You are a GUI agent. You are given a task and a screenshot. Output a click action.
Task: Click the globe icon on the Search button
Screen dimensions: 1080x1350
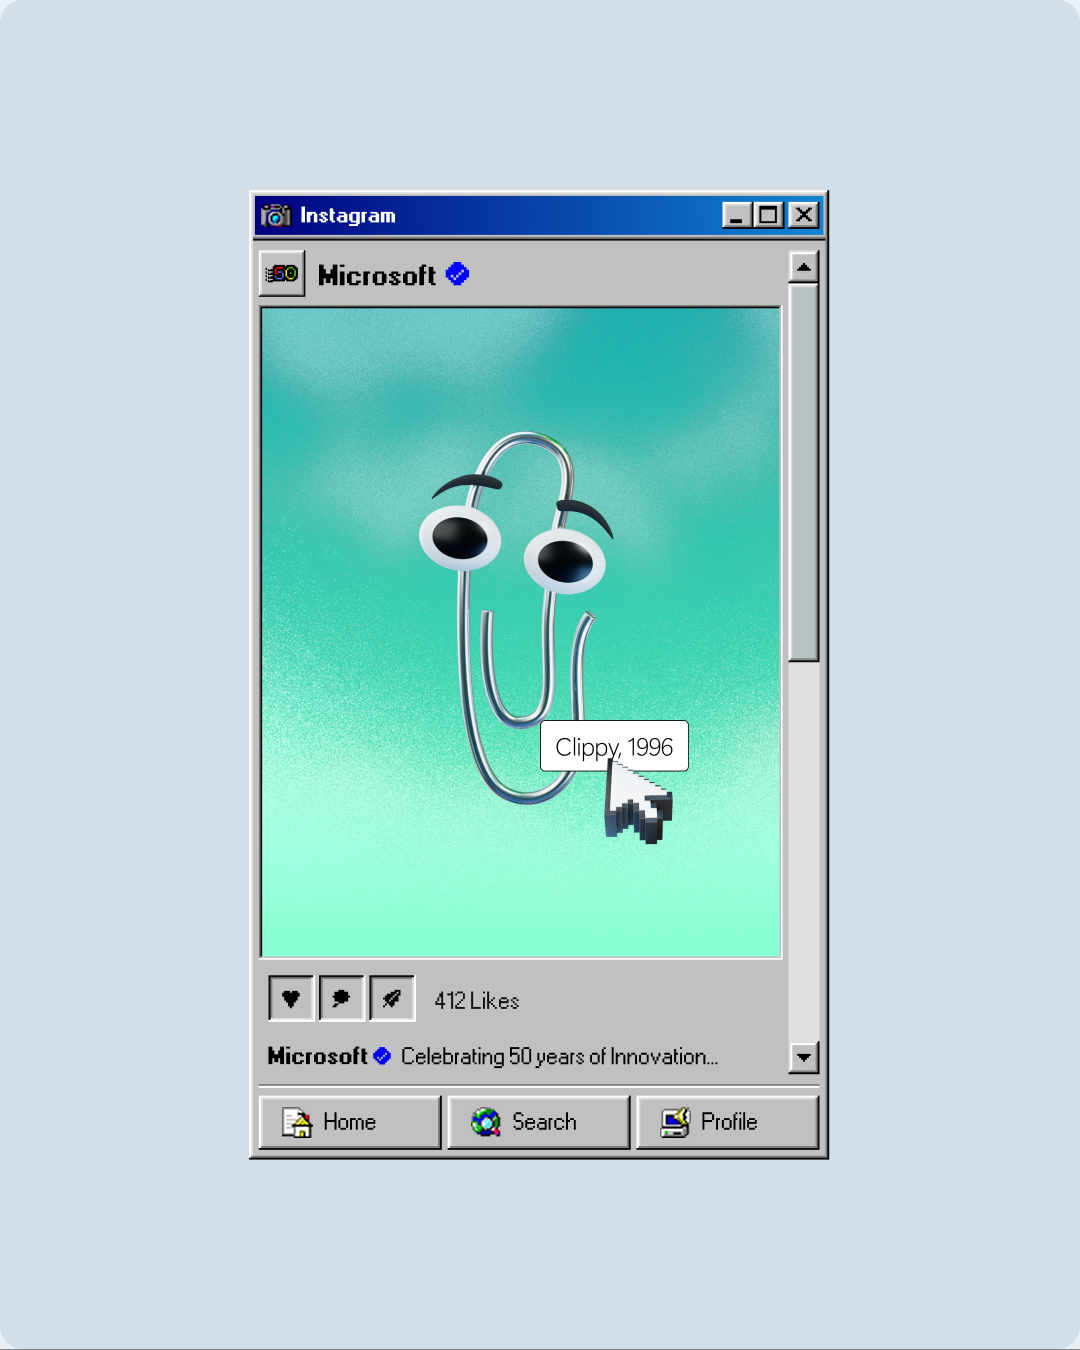[x=486, y=1122]
